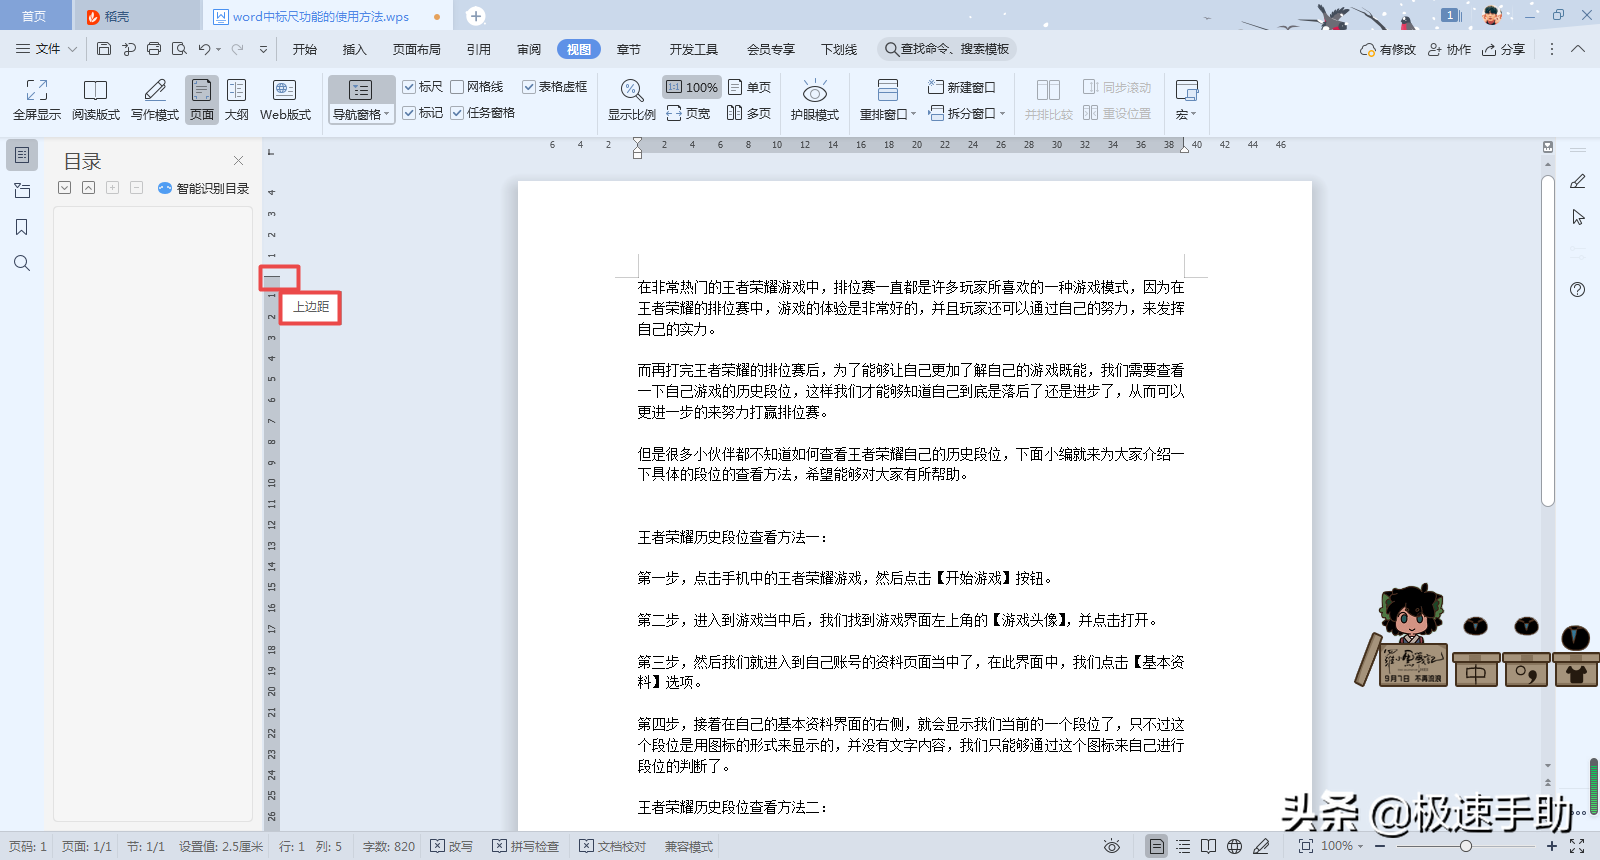The height and width of the screenshot is (860, 1600).
Task: Open the undo history dropdown arrow
Action: coord(218,49)
